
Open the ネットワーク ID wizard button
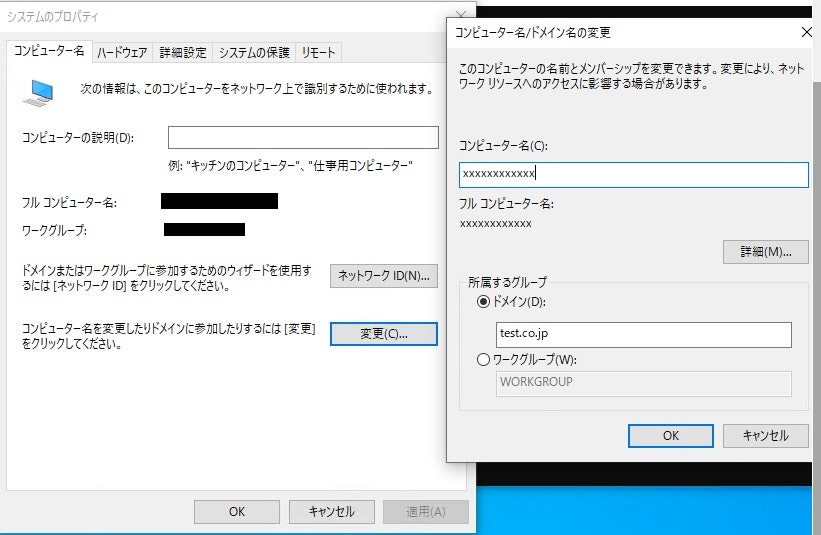click(x=384, y=276)
